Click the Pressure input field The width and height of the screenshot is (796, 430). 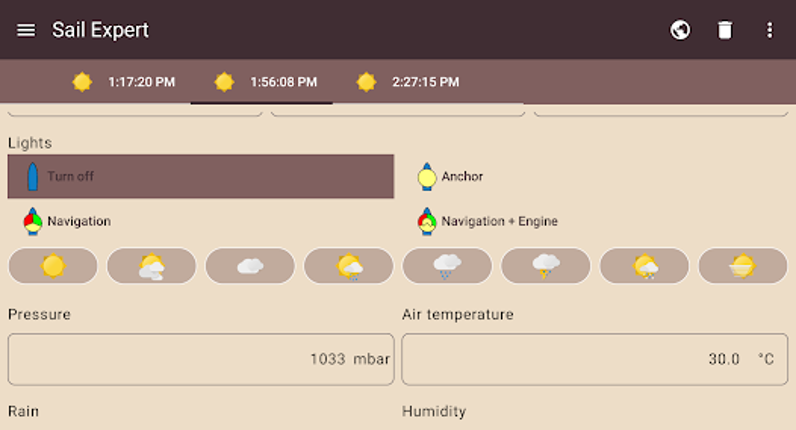coord(200,359)
